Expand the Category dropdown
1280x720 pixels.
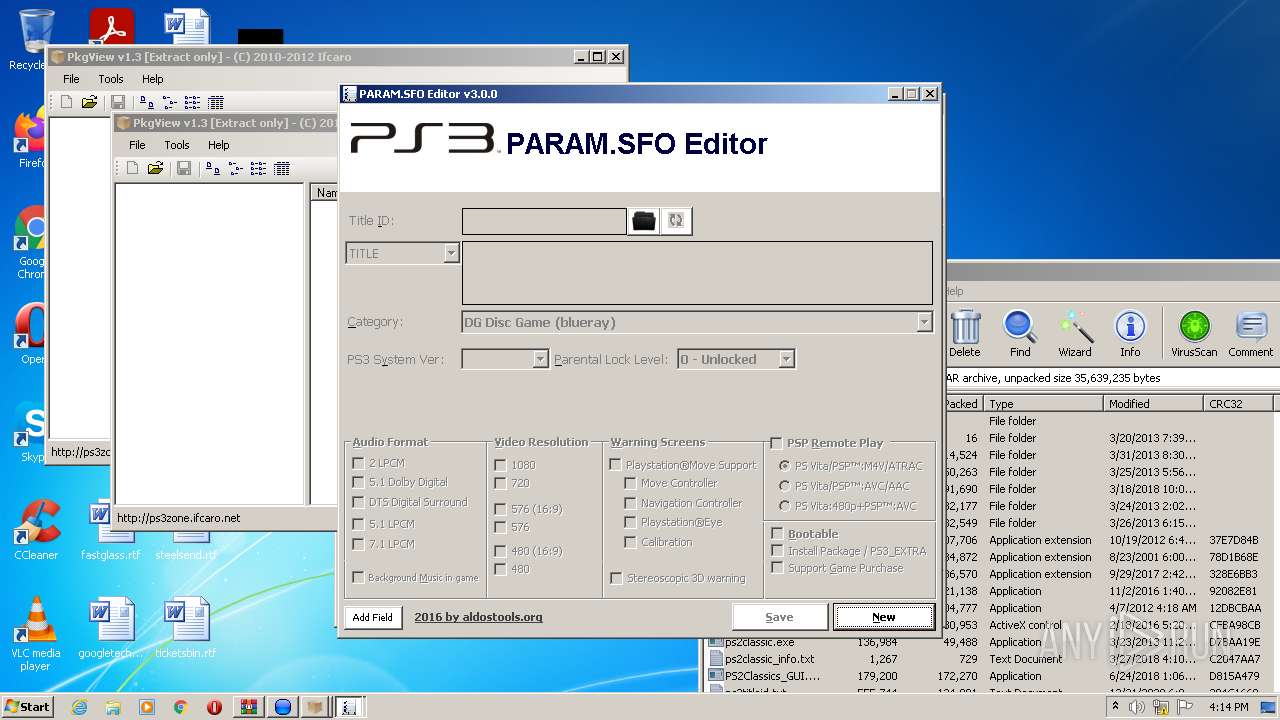[924, 322]
